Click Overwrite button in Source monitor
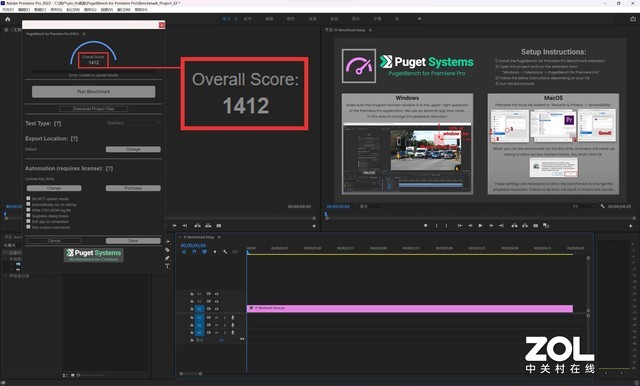This screenshot has width=640, height=386. [x=208, y=225]
